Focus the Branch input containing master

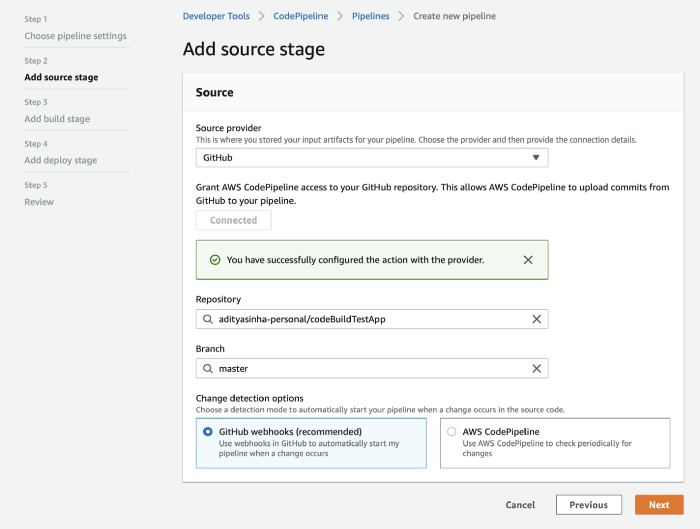[372, 369]
